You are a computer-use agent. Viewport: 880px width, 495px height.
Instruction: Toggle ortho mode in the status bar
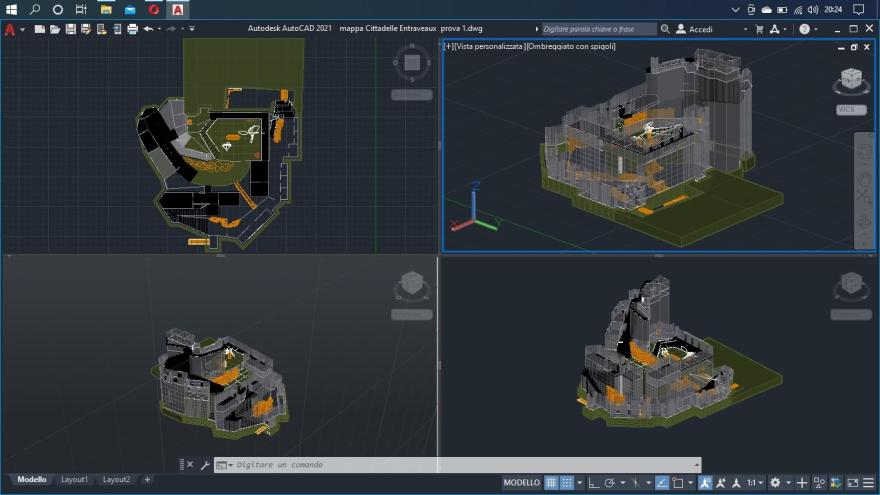[594, 482]
